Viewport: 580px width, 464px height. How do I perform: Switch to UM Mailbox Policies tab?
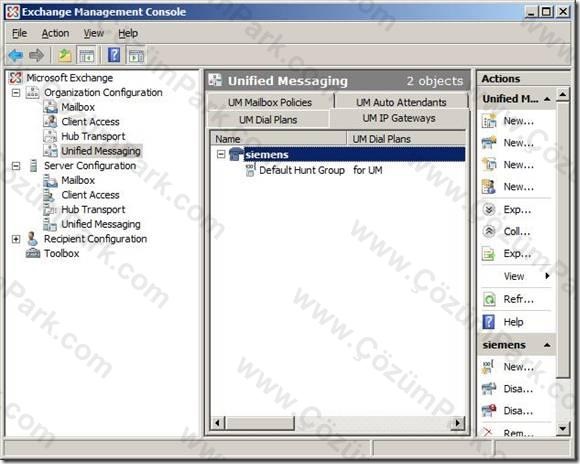click(x=270, y=102)
